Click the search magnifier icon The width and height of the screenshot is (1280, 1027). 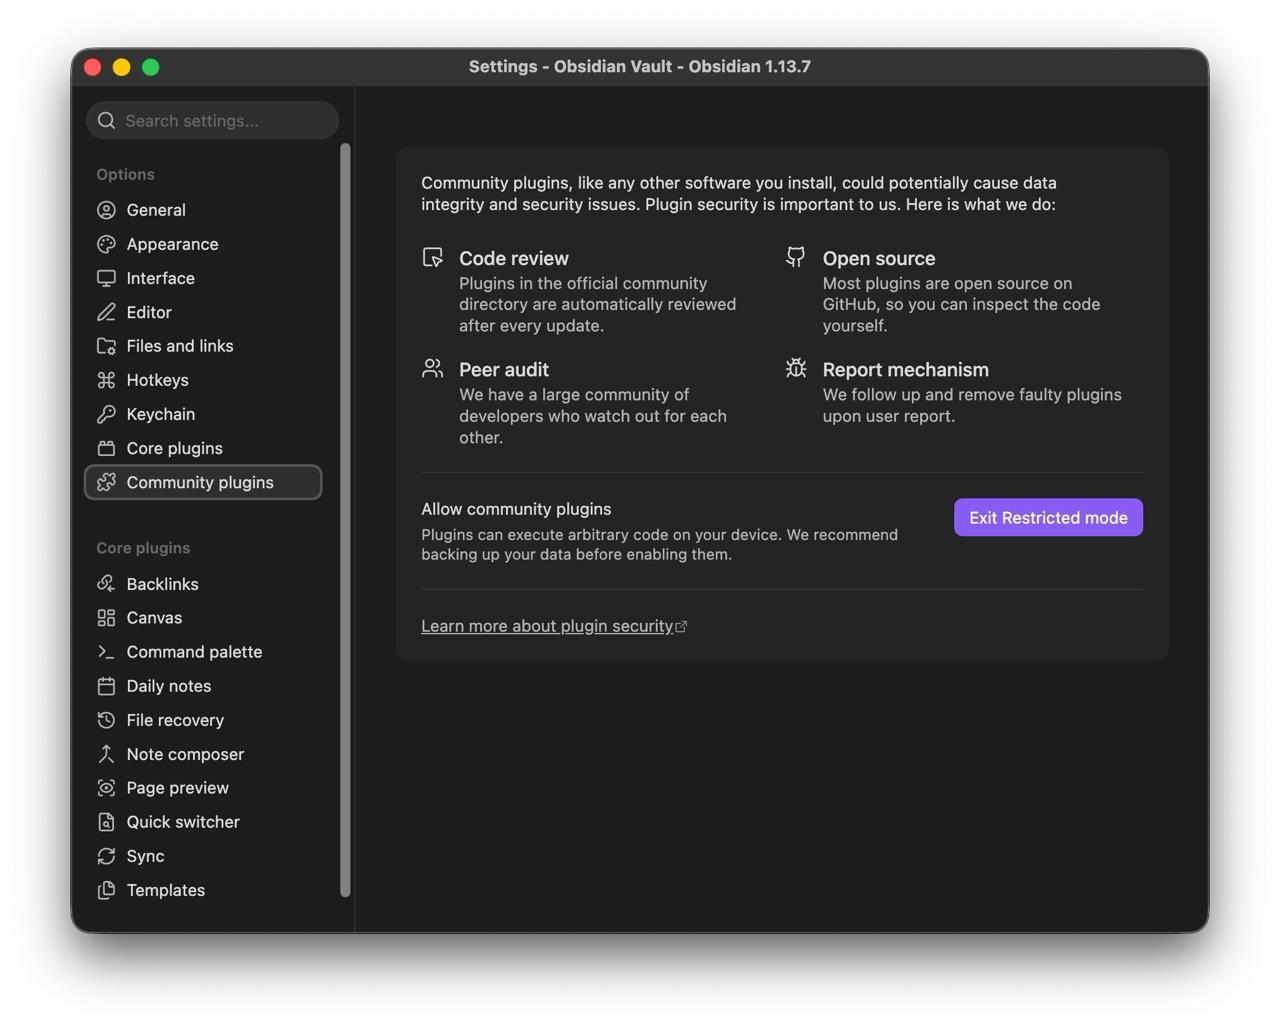tap(107, 121)
